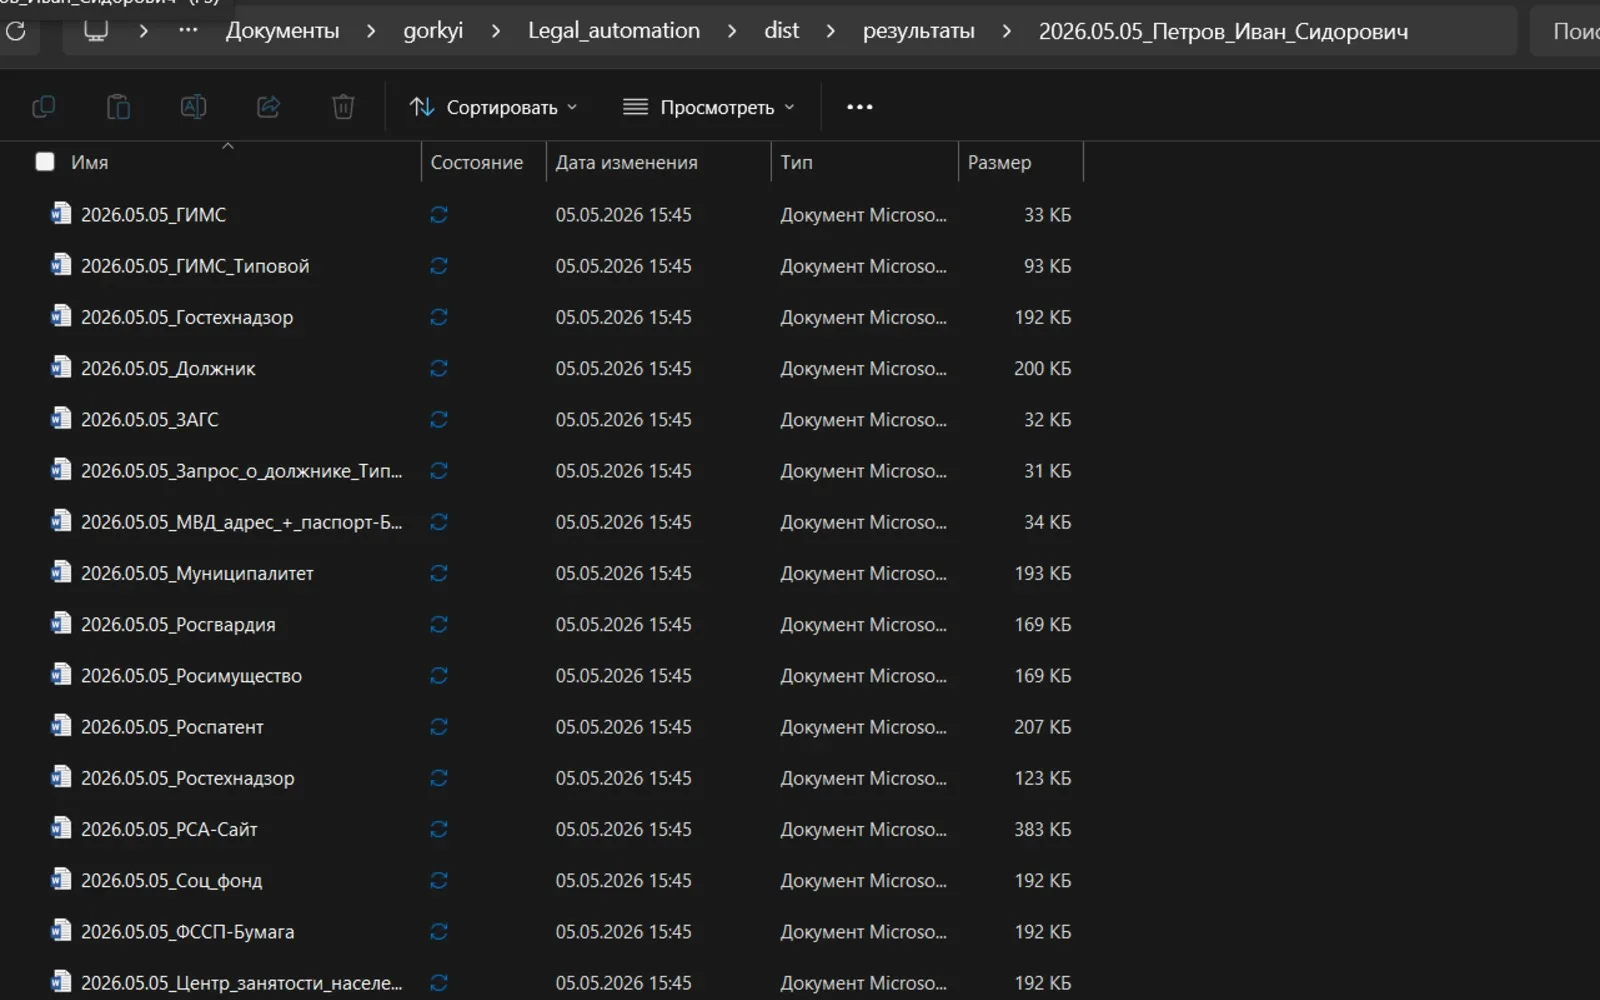Select the file 2026.05.05_ГИМС_Типовой

[x=195, y=266]
